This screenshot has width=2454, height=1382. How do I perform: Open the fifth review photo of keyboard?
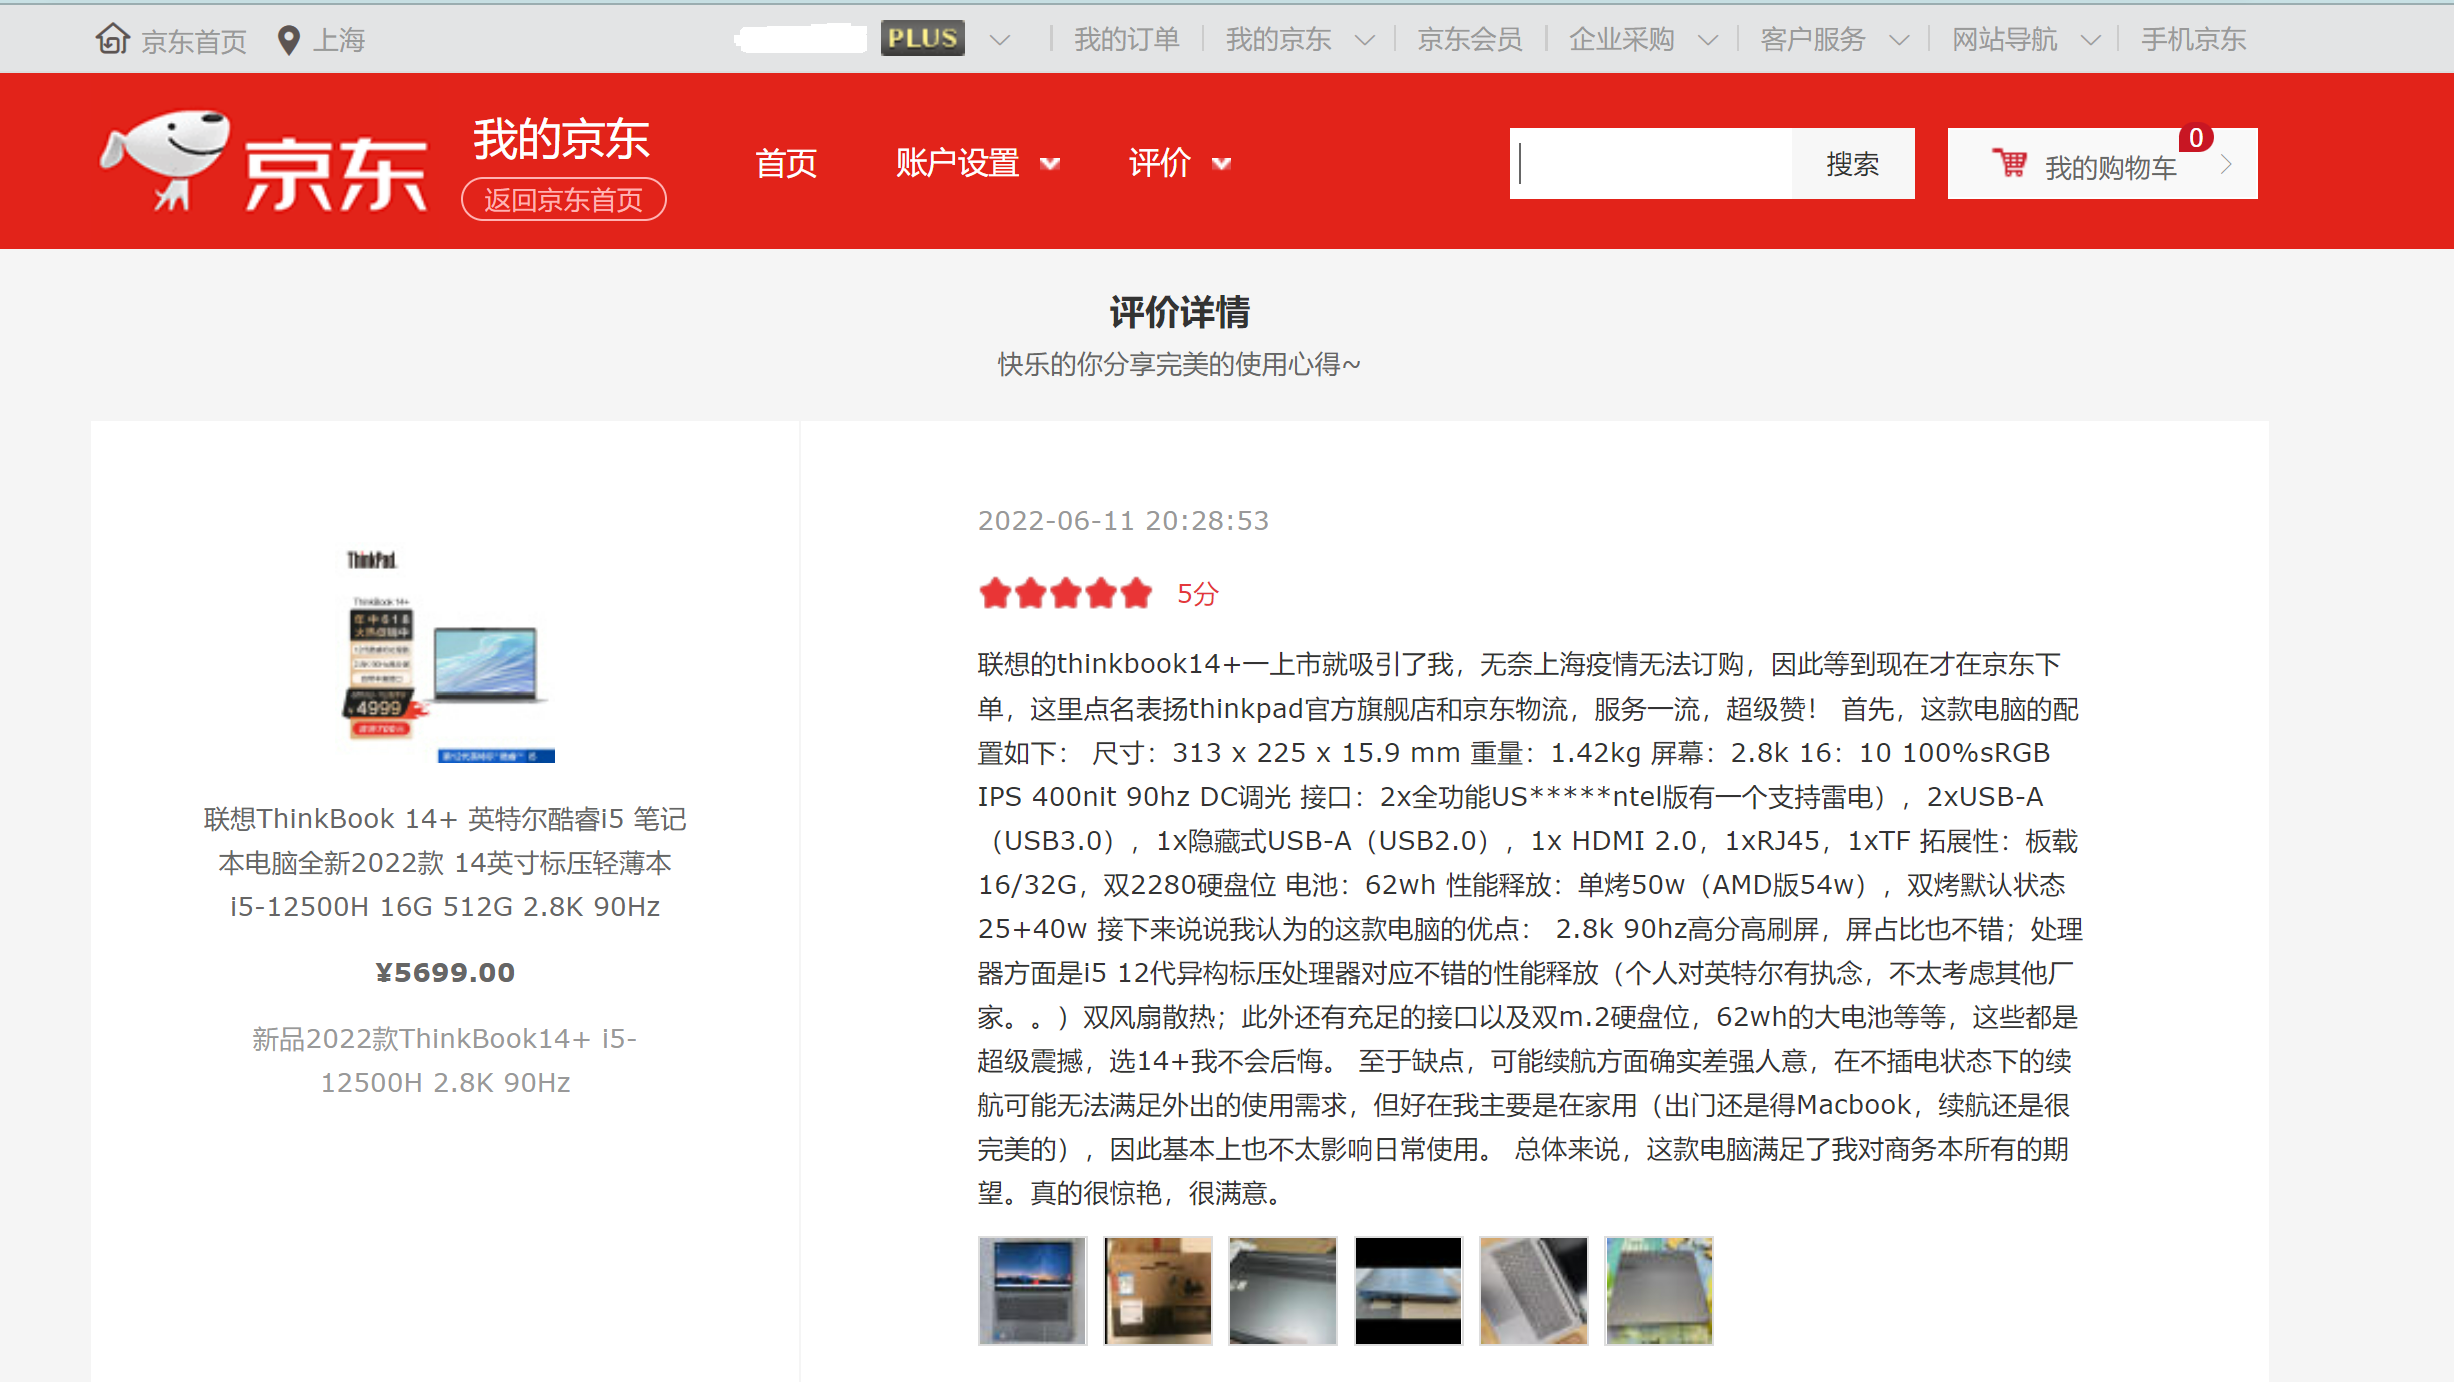(1534, 1290)
